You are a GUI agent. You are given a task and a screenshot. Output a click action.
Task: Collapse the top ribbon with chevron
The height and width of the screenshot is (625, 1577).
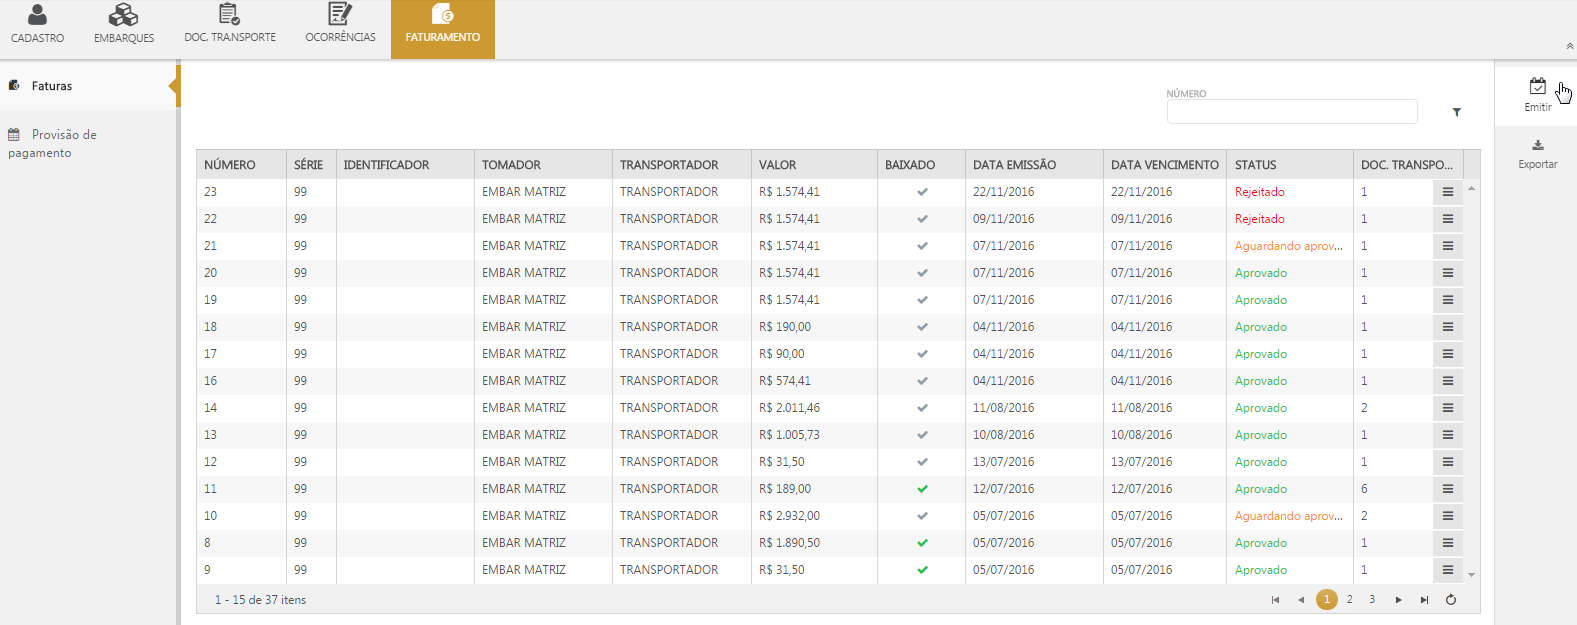1569,46
